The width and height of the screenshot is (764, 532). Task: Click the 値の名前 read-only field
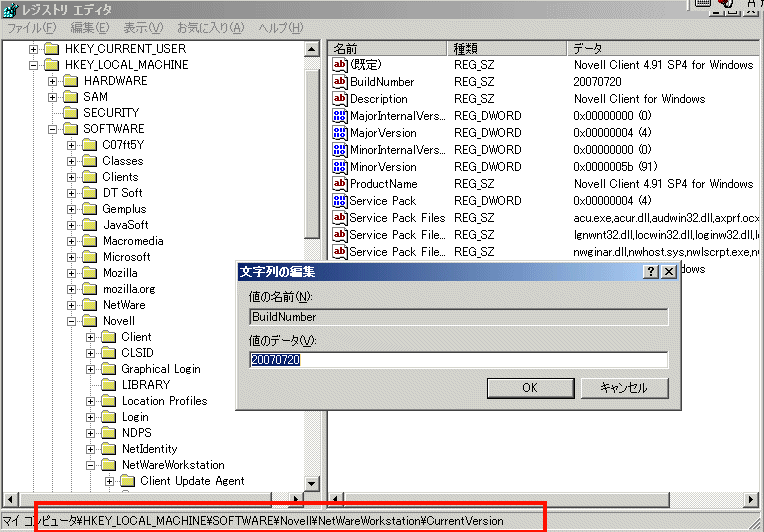[458, 317]
